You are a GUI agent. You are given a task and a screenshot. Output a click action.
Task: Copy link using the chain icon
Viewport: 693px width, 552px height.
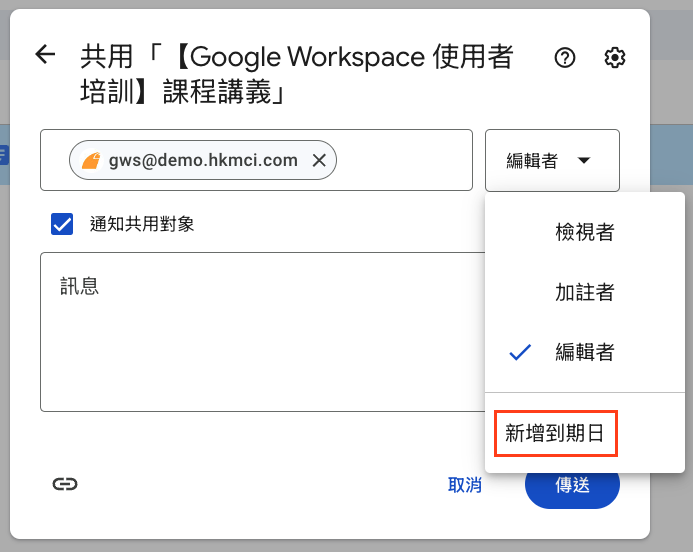coord(65,484)
